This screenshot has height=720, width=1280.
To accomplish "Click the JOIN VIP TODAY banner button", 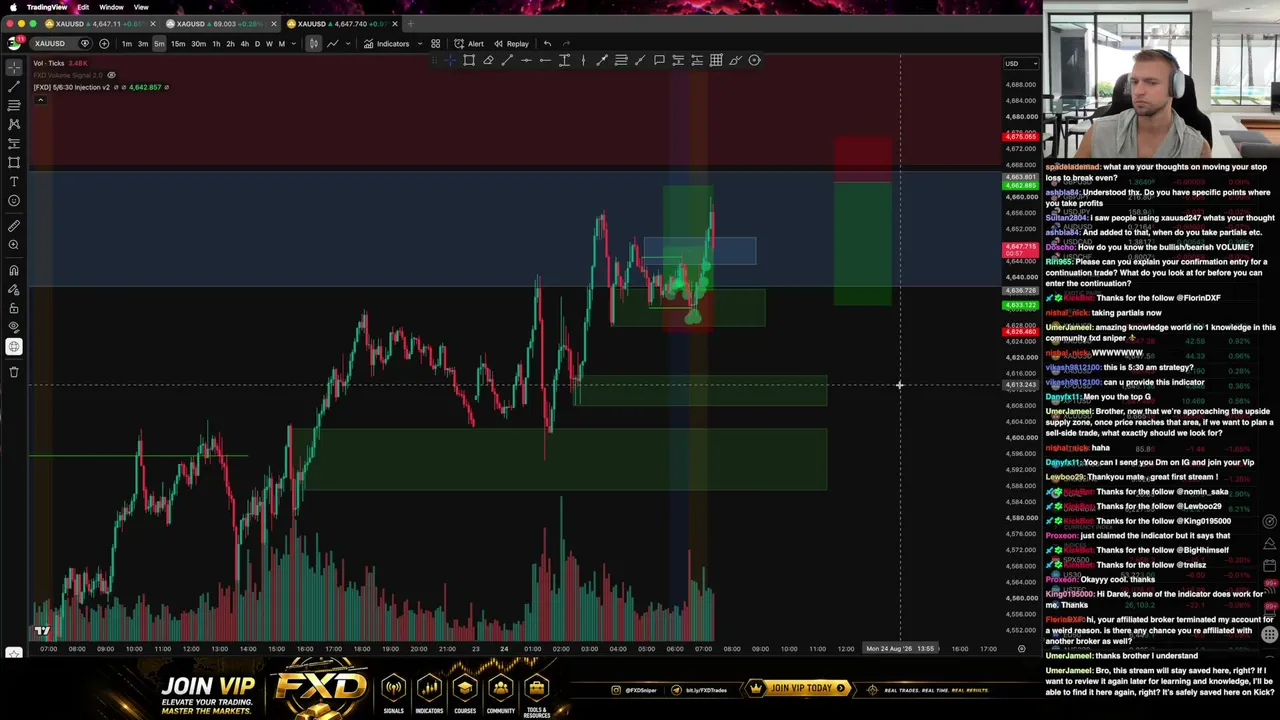I will 798,688.
